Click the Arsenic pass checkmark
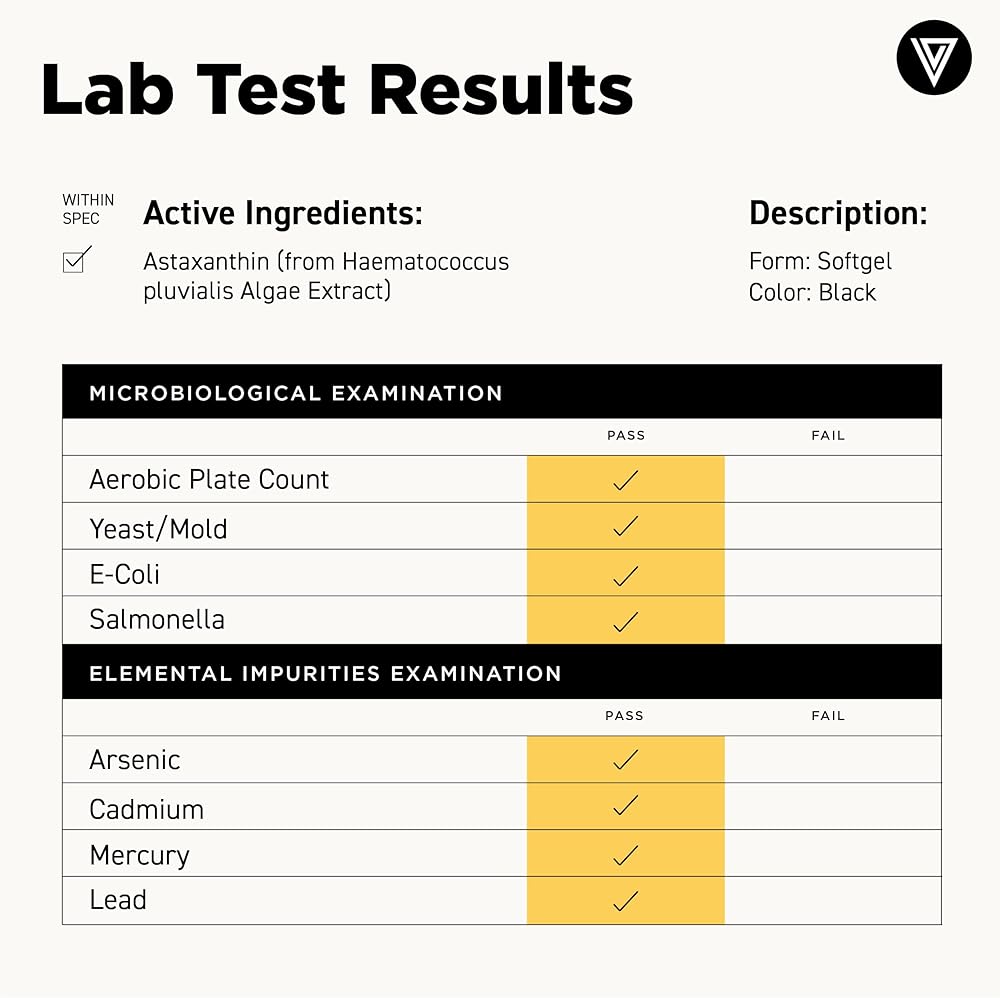Image resolution: width=1000 pixels, height=998 pixels. tap(625, 760)
